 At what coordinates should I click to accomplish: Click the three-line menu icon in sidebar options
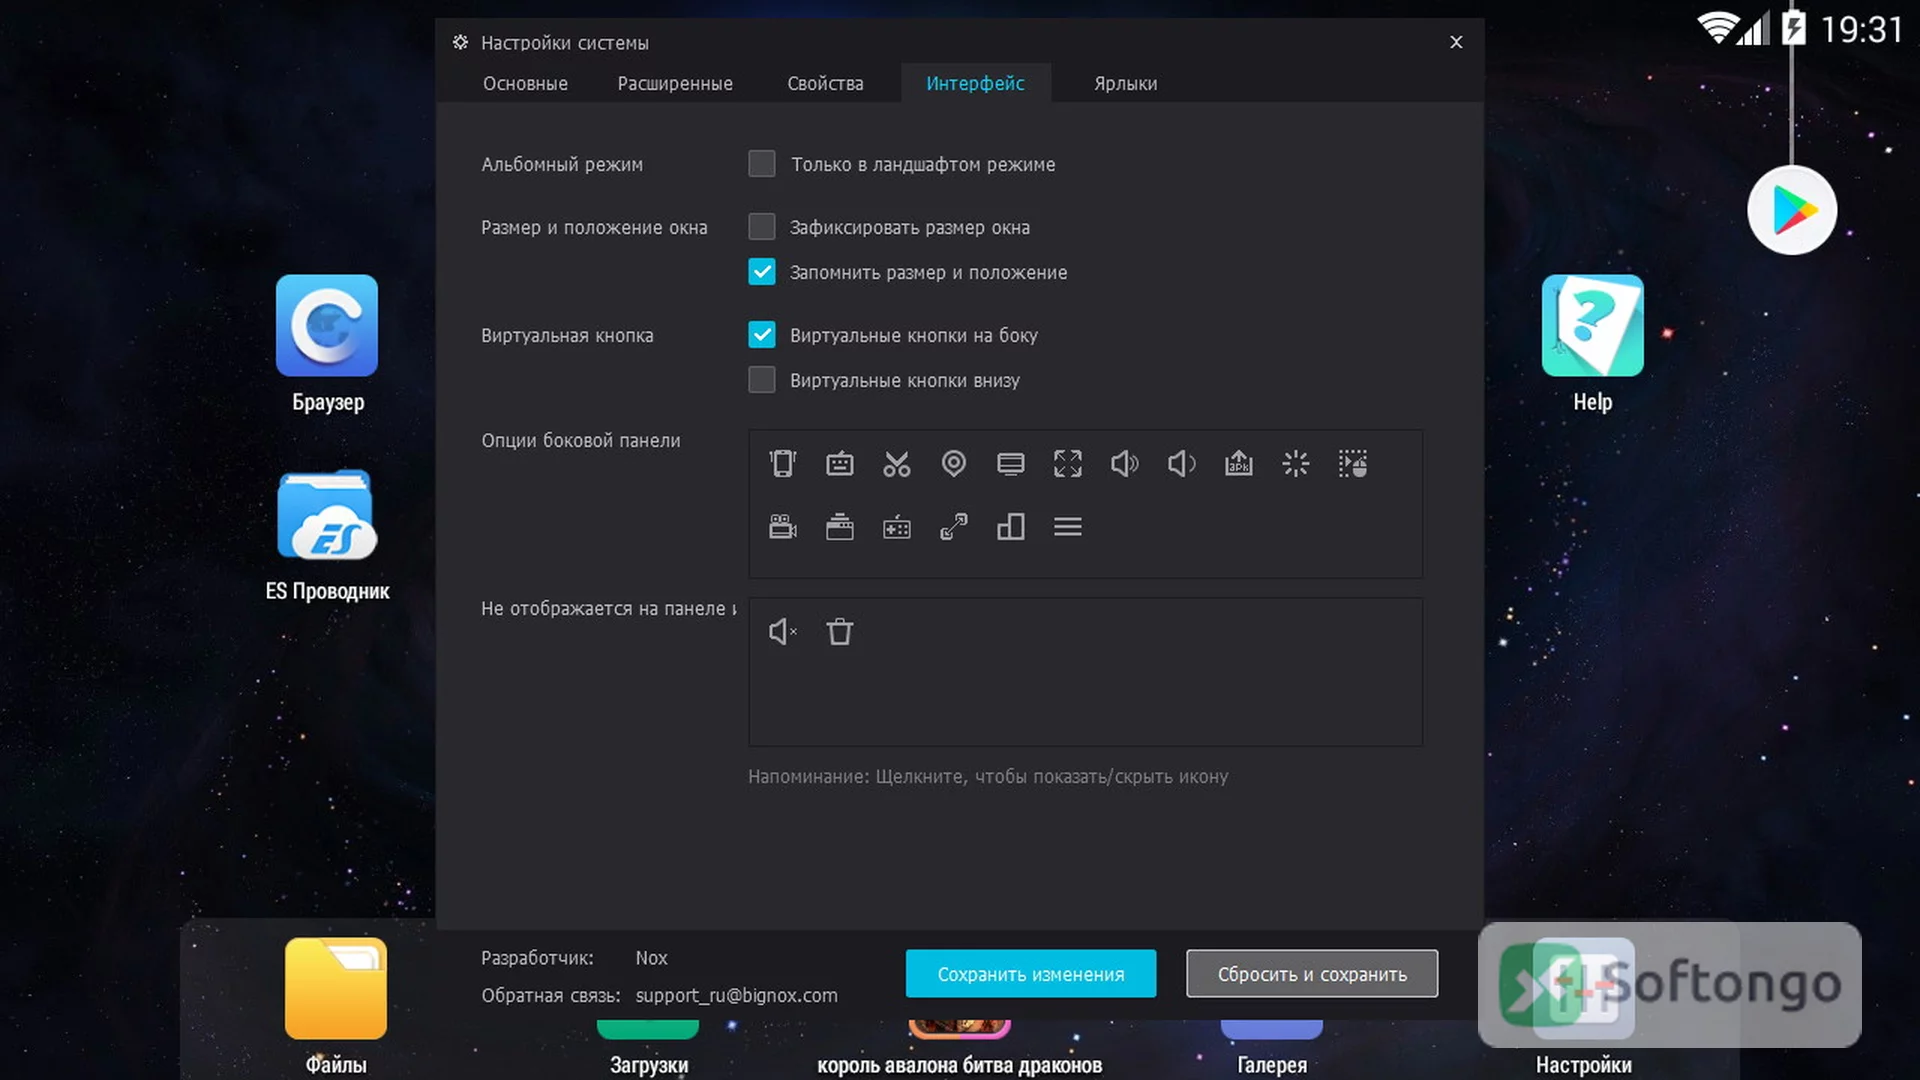pos(1068,527)
